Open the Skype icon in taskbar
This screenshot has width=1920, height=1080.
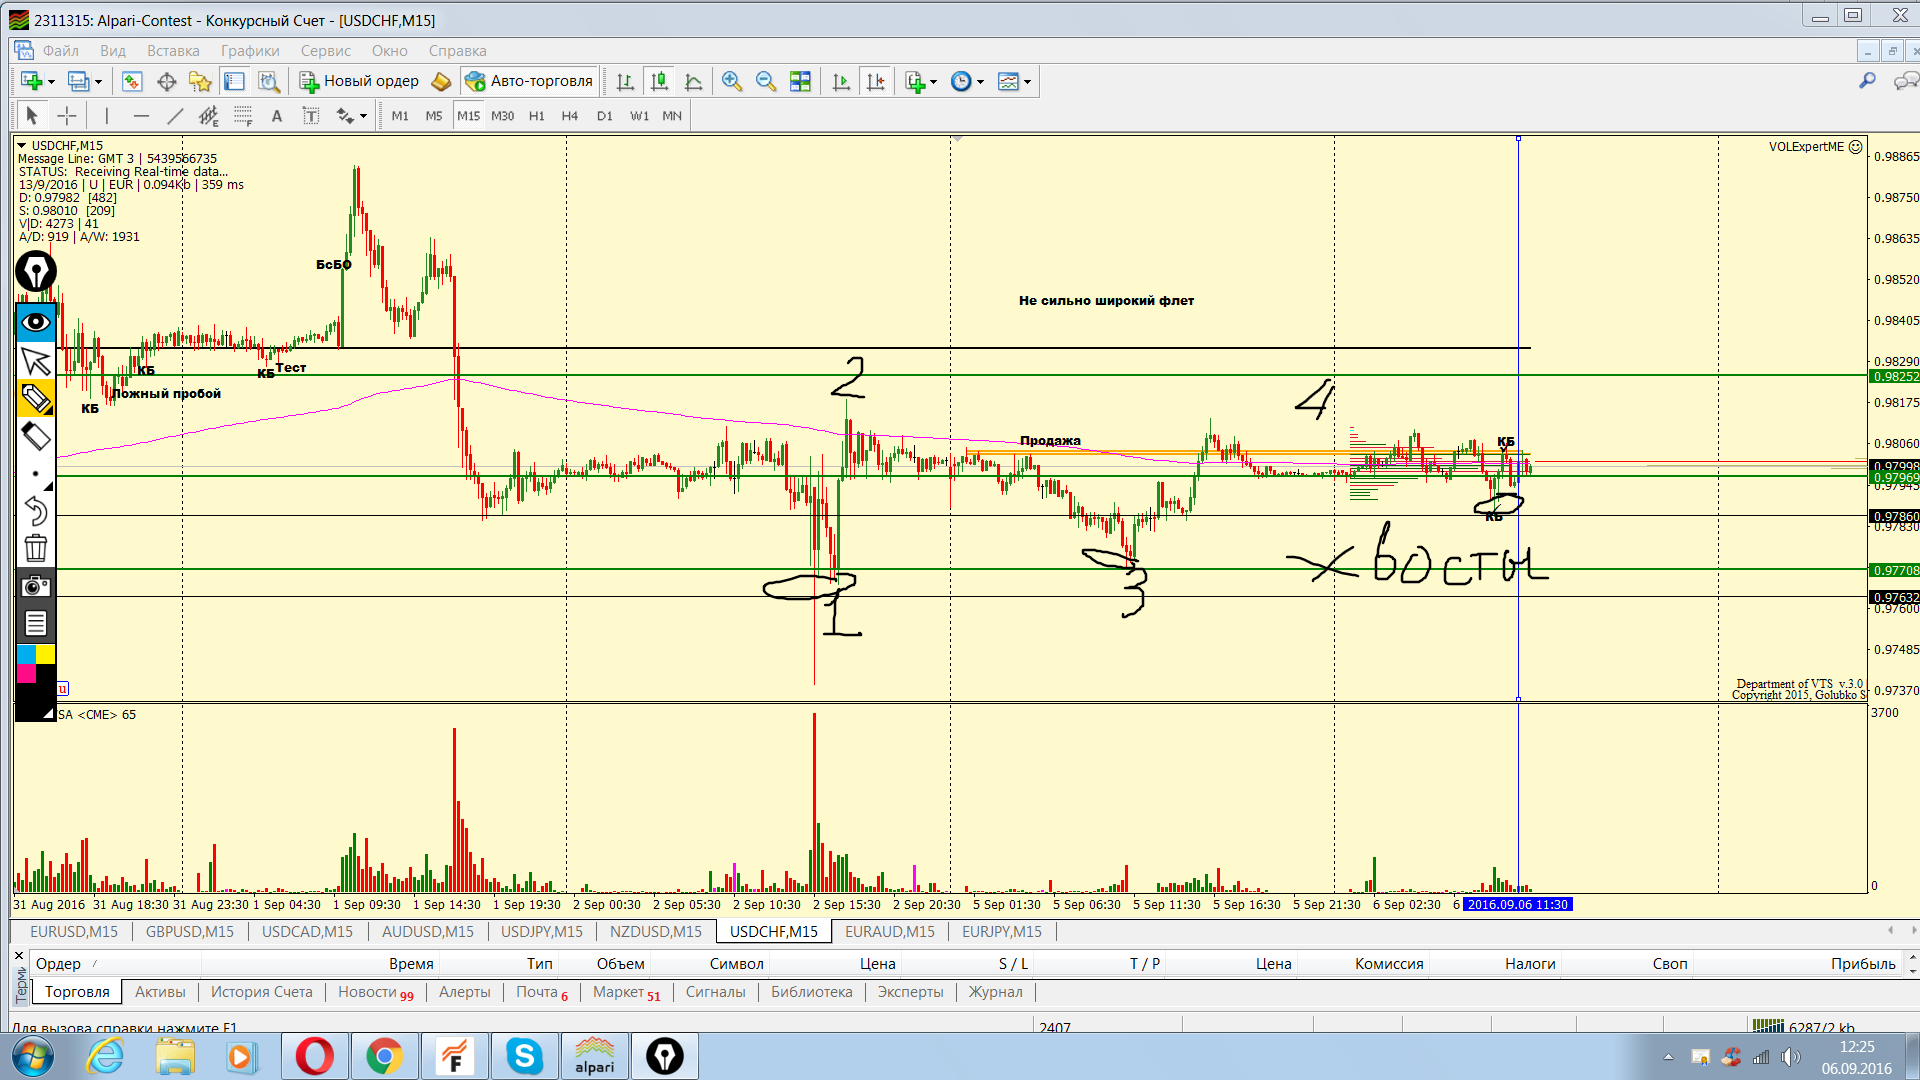coord(524,1056)
